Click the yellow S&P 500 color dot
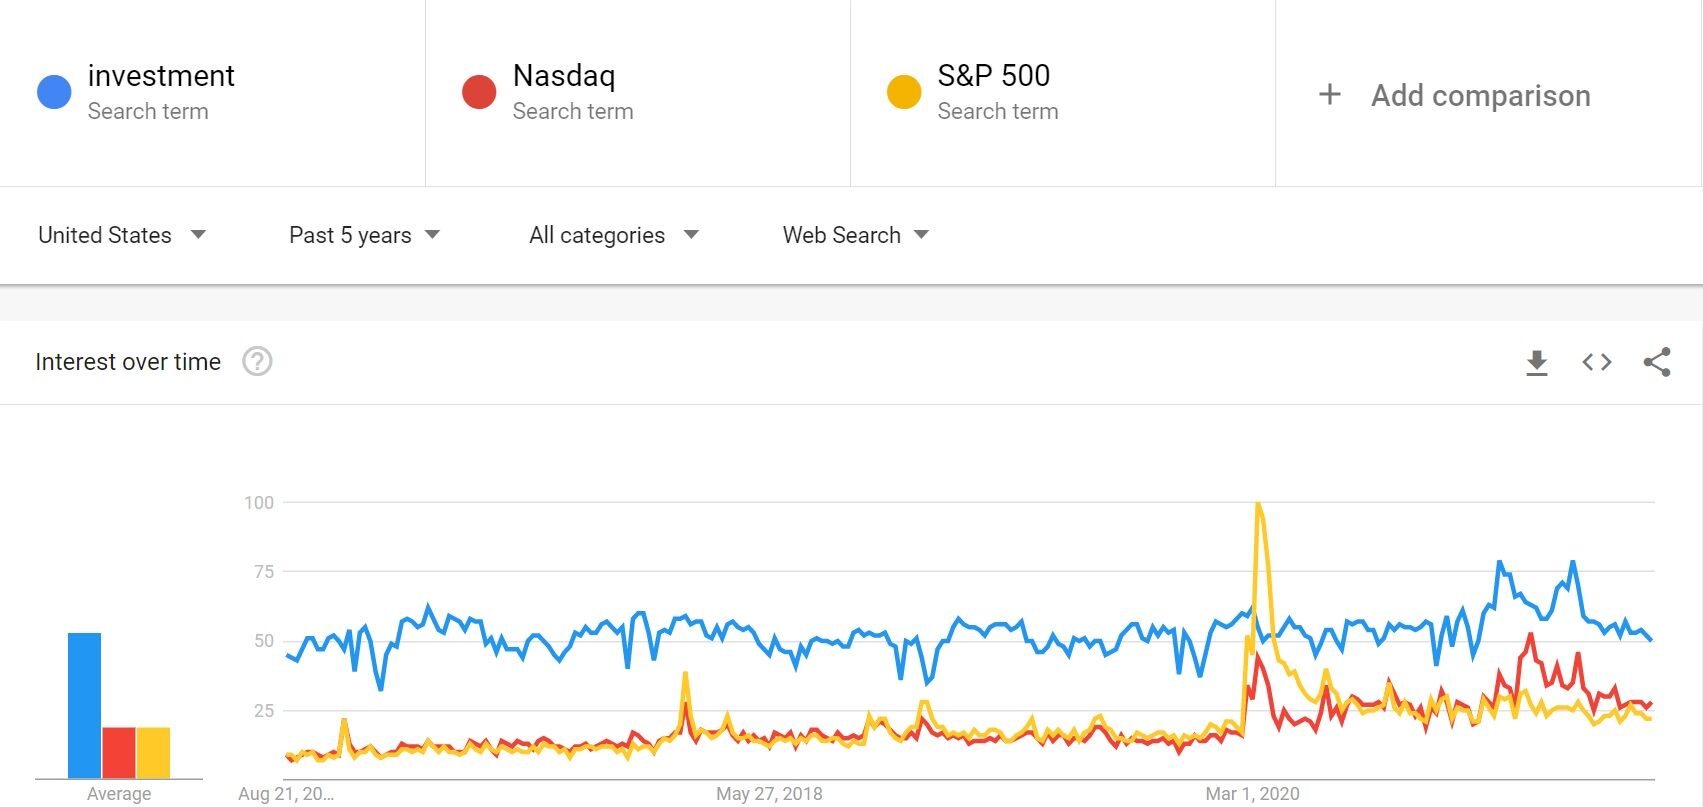This screenshot has height=807, width=1703. coord(904,92)
